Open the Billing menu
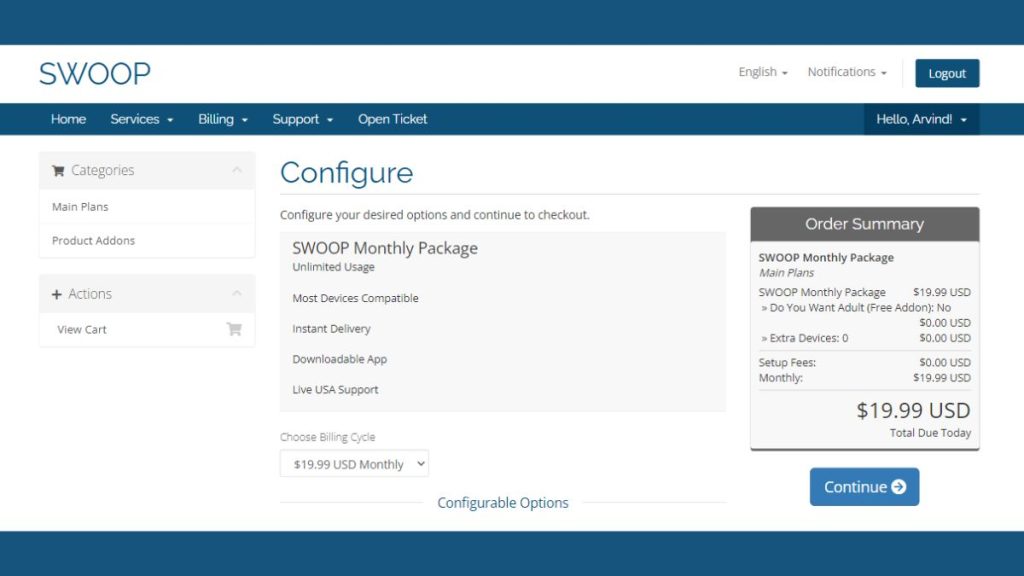 223,119
